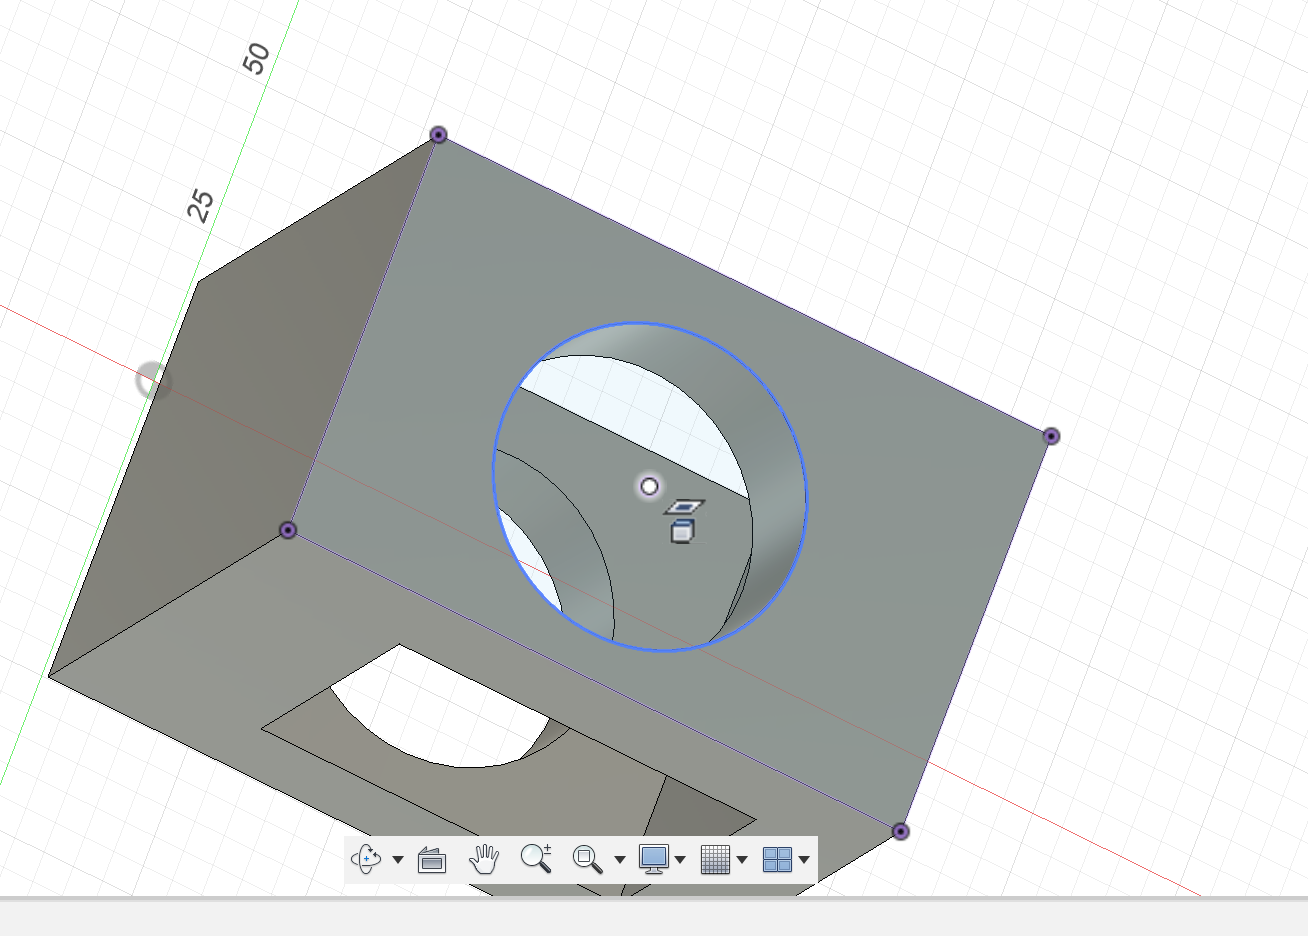Select the Orbit tool in the navigation bar
This screenshot has width=1308, height=936.
pyautogui.click(x=366, y=858)
